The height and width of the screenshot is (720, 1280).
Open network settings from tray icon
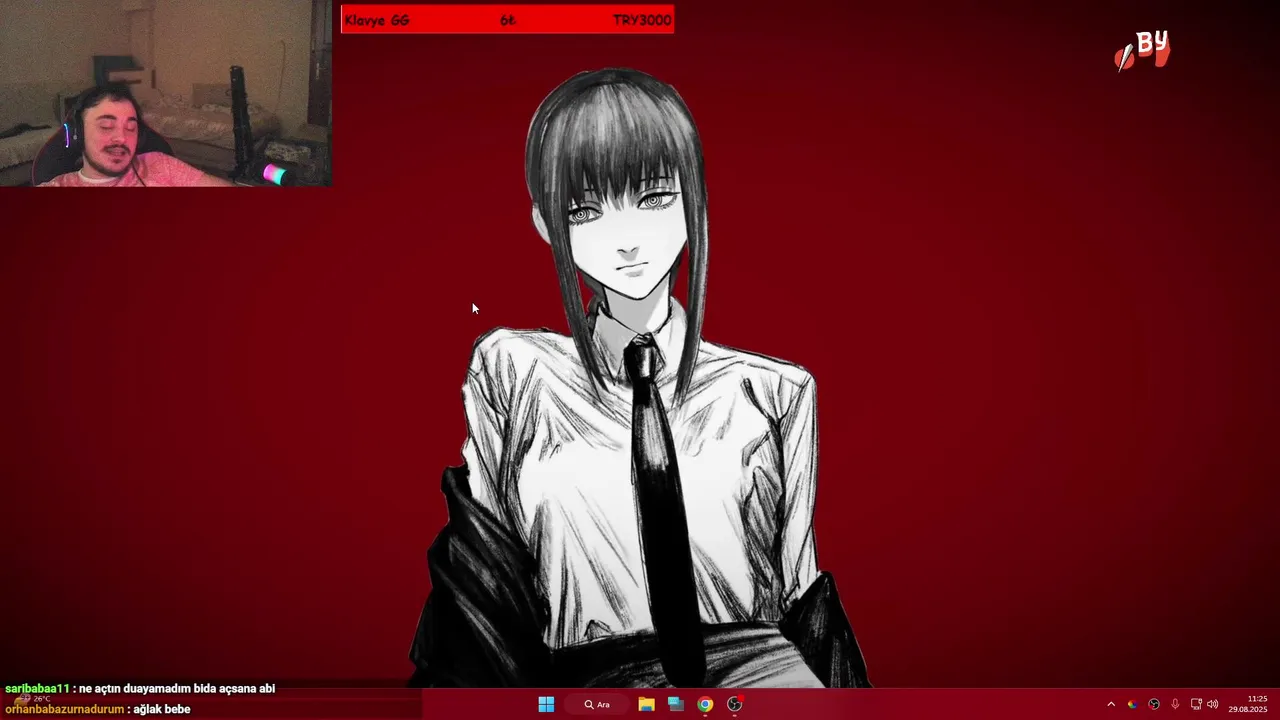pyautogui.click(x=1196, y=704)
